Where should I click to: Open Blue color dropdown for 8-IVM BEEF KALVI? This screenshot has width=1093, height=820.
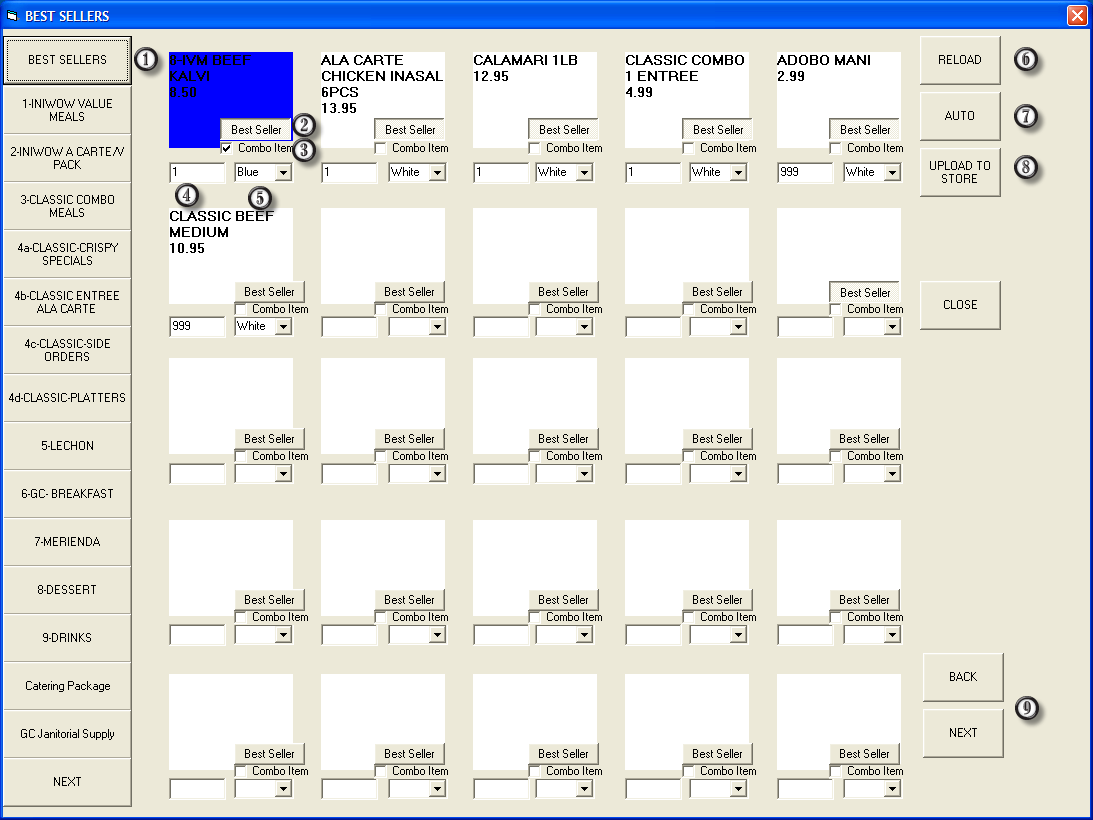[x=283, y=172]
